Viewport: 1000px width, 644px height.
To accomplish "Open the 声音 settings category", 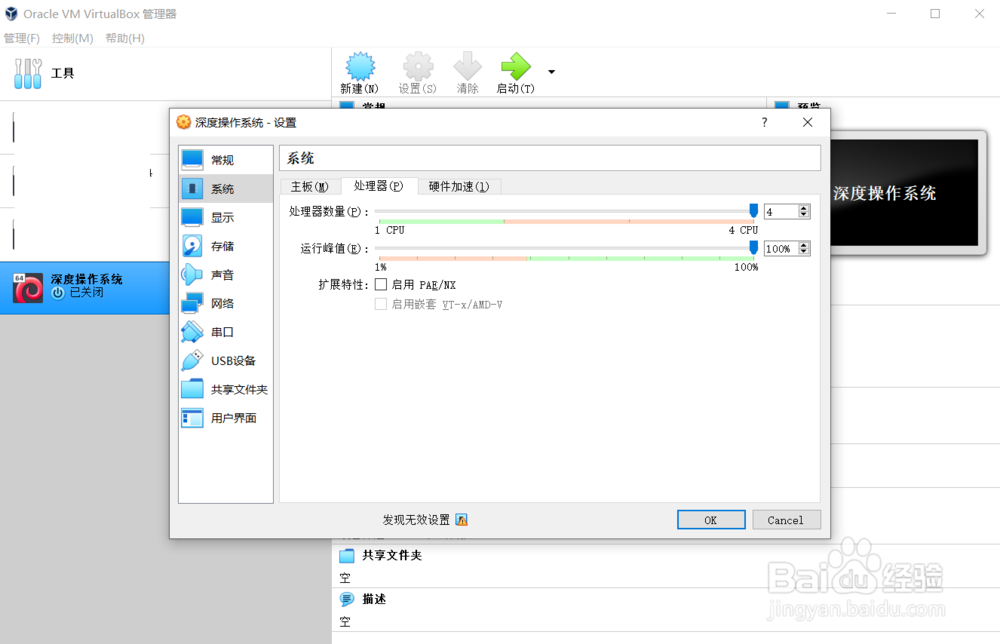I will 226,275.
